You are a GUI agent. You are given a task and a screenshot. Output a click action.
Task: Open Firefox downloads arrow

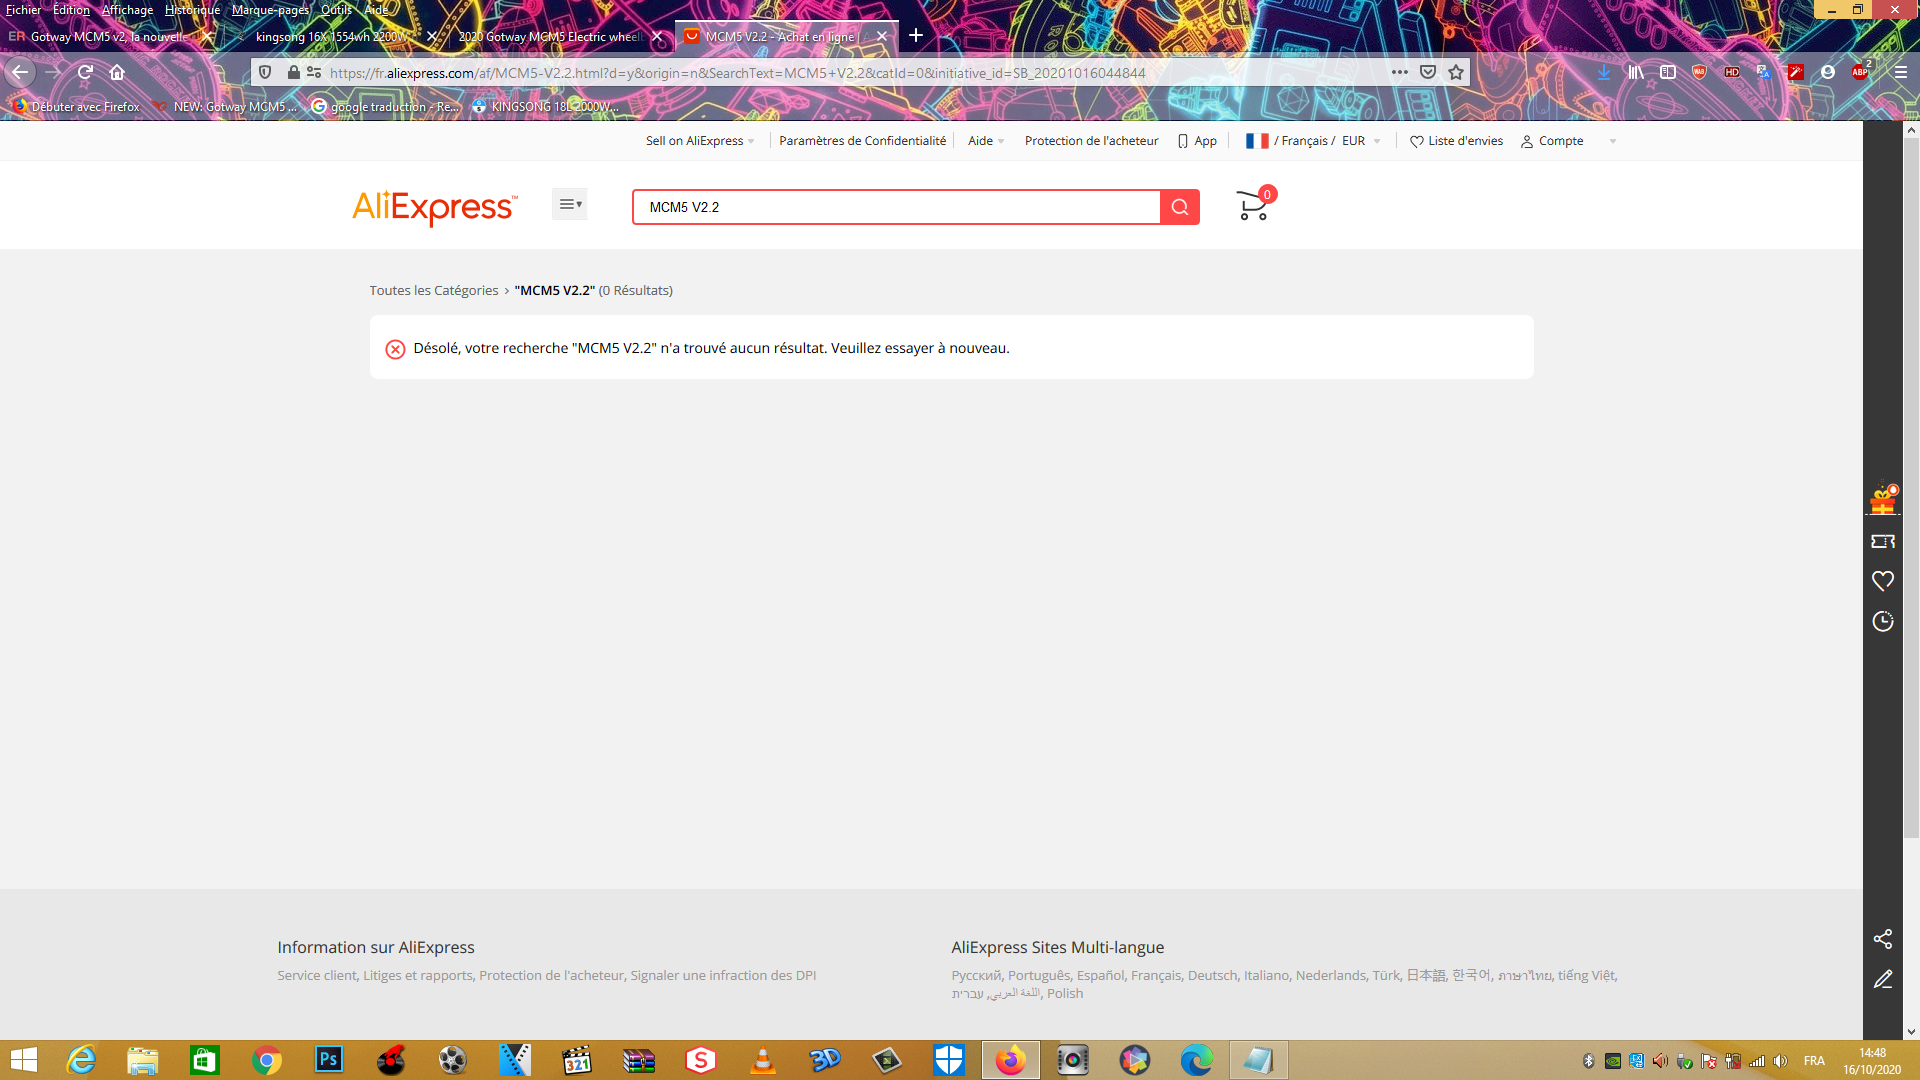1604,72
